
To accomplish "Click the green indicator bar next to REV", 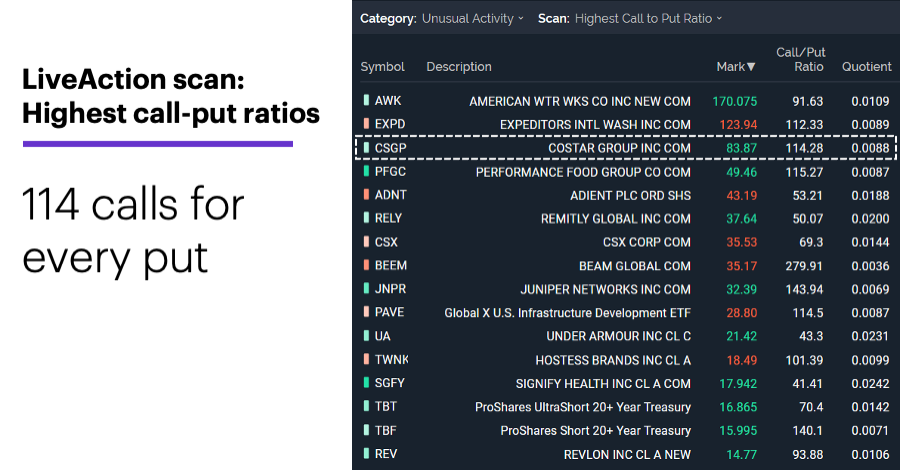I will tap(366, 453).
